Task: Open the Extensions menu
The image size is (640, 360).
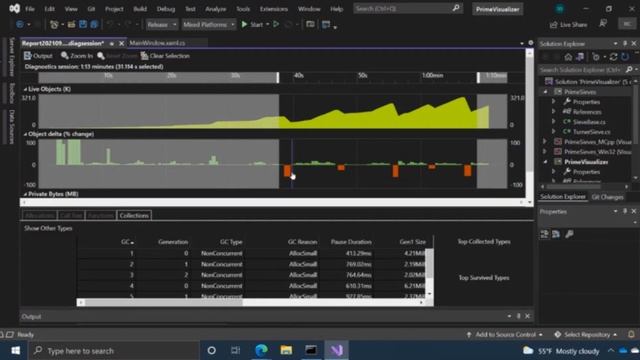Action: (x=274, y=9)
